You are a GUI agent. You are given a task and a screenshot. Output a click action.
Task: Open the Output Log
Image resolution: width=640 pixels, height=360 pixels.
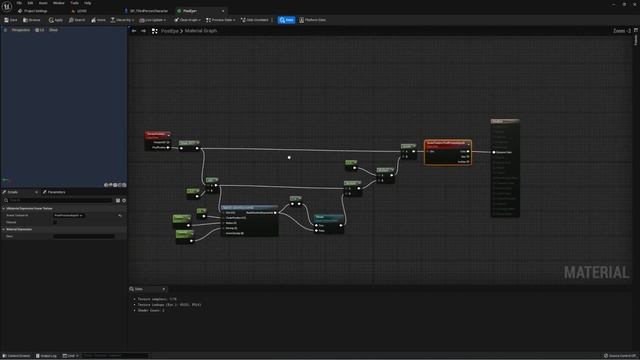click(x=46, y=356)
